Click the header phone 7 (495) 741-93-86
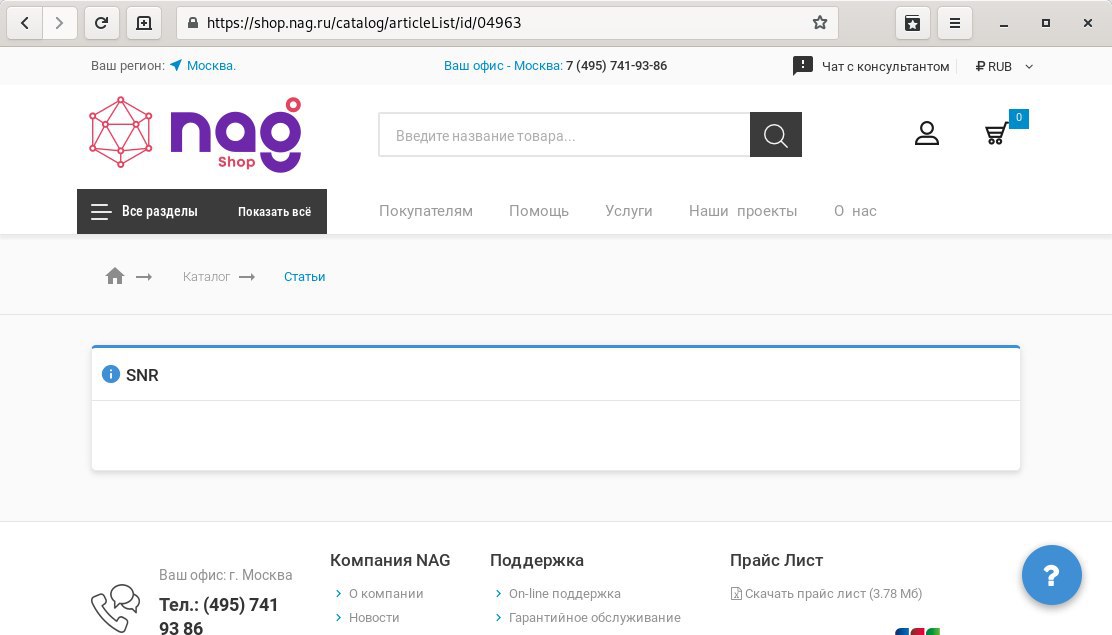1112x635 pixels. (616, 65)
